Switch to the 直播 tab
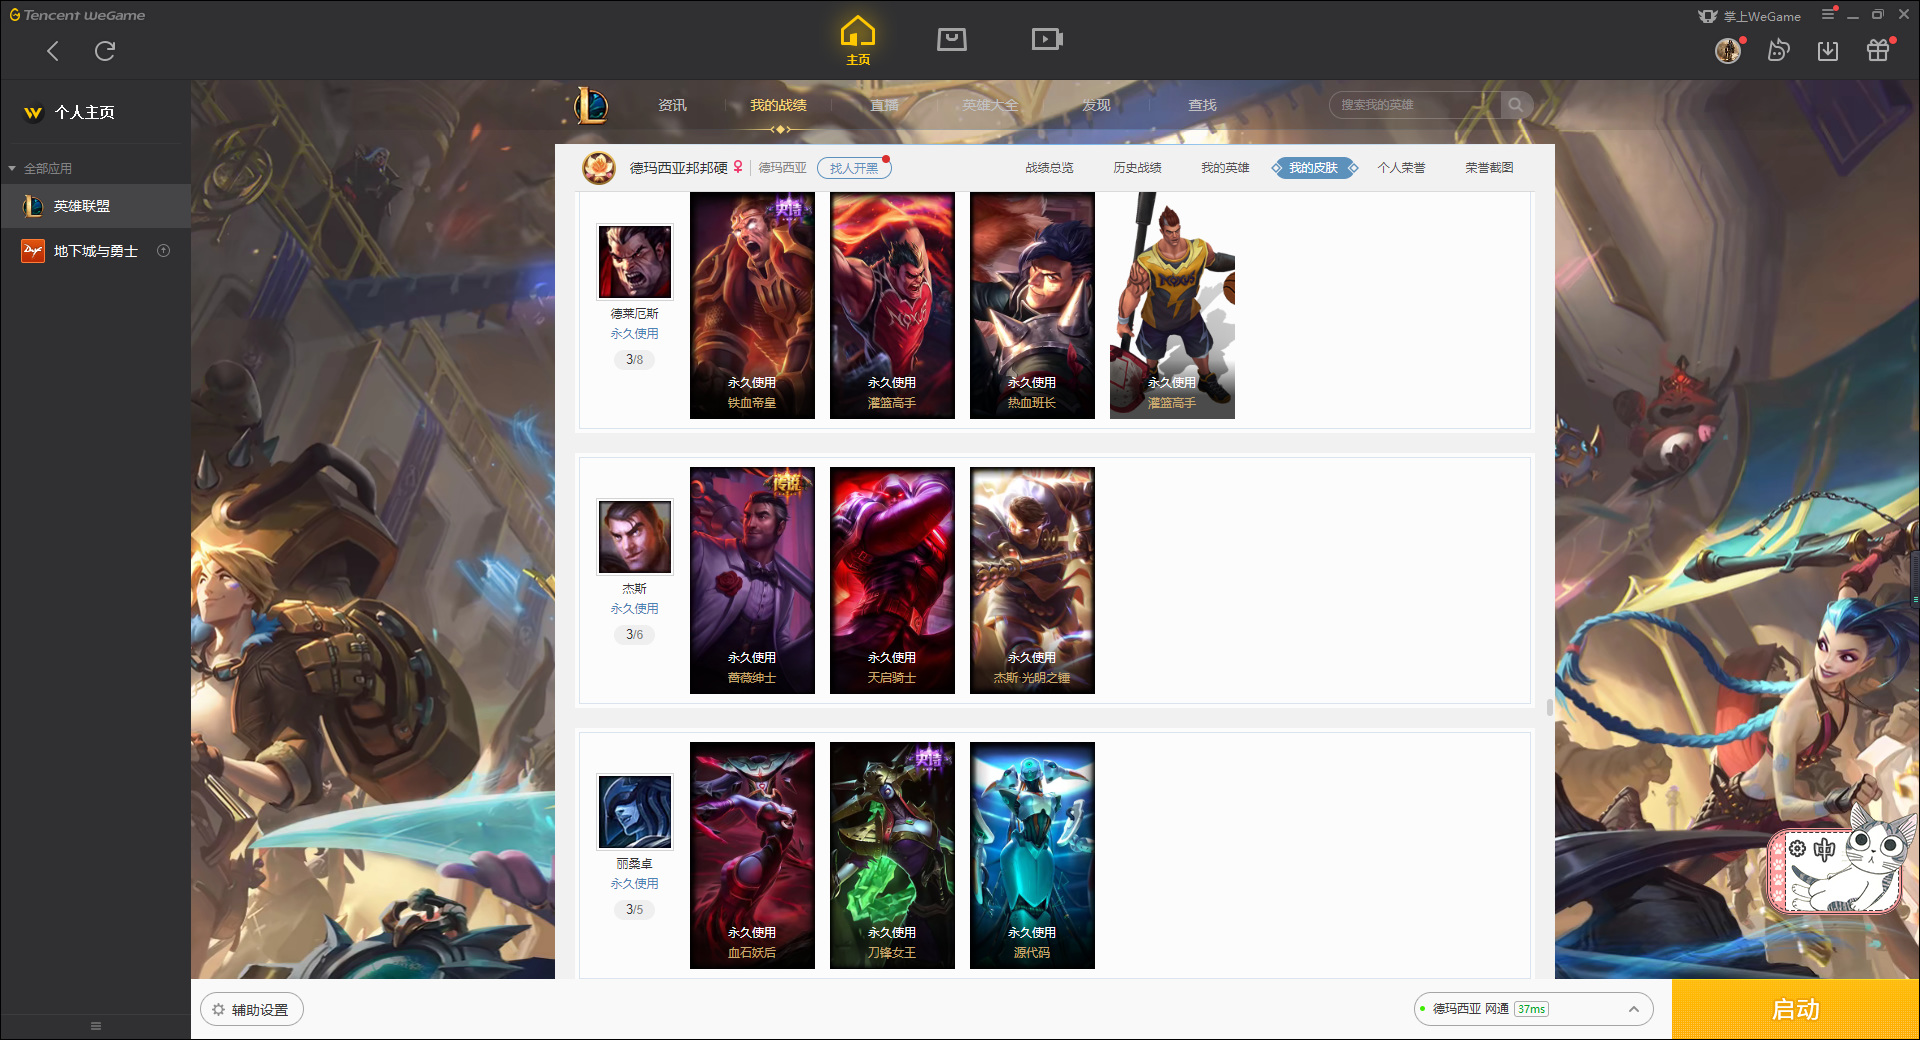Screen dimensions: 1920x1040 (884, 105)
